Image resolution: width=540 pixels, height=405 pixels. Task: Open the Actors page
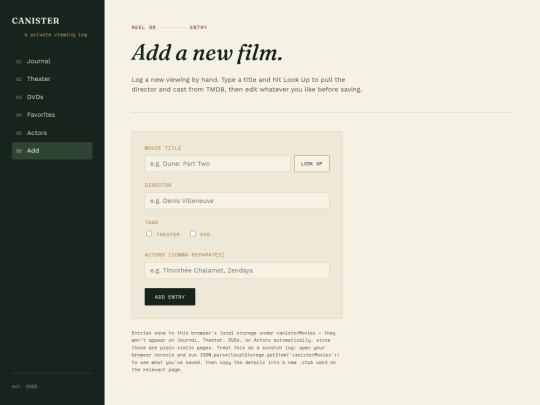52,133
